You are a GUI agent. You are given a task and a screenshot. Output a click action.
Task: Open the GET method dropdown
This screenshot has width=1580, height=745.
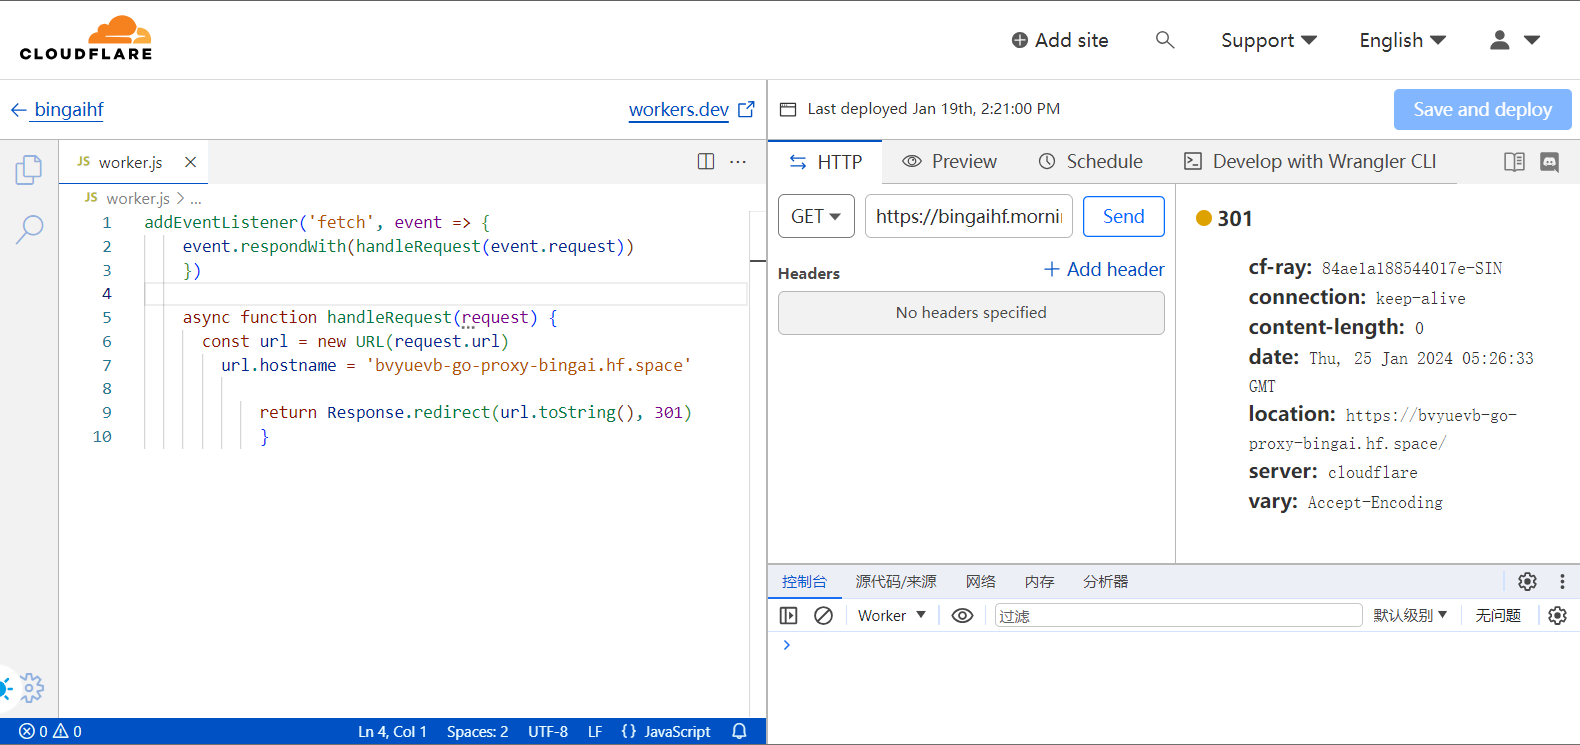(816, 216)
